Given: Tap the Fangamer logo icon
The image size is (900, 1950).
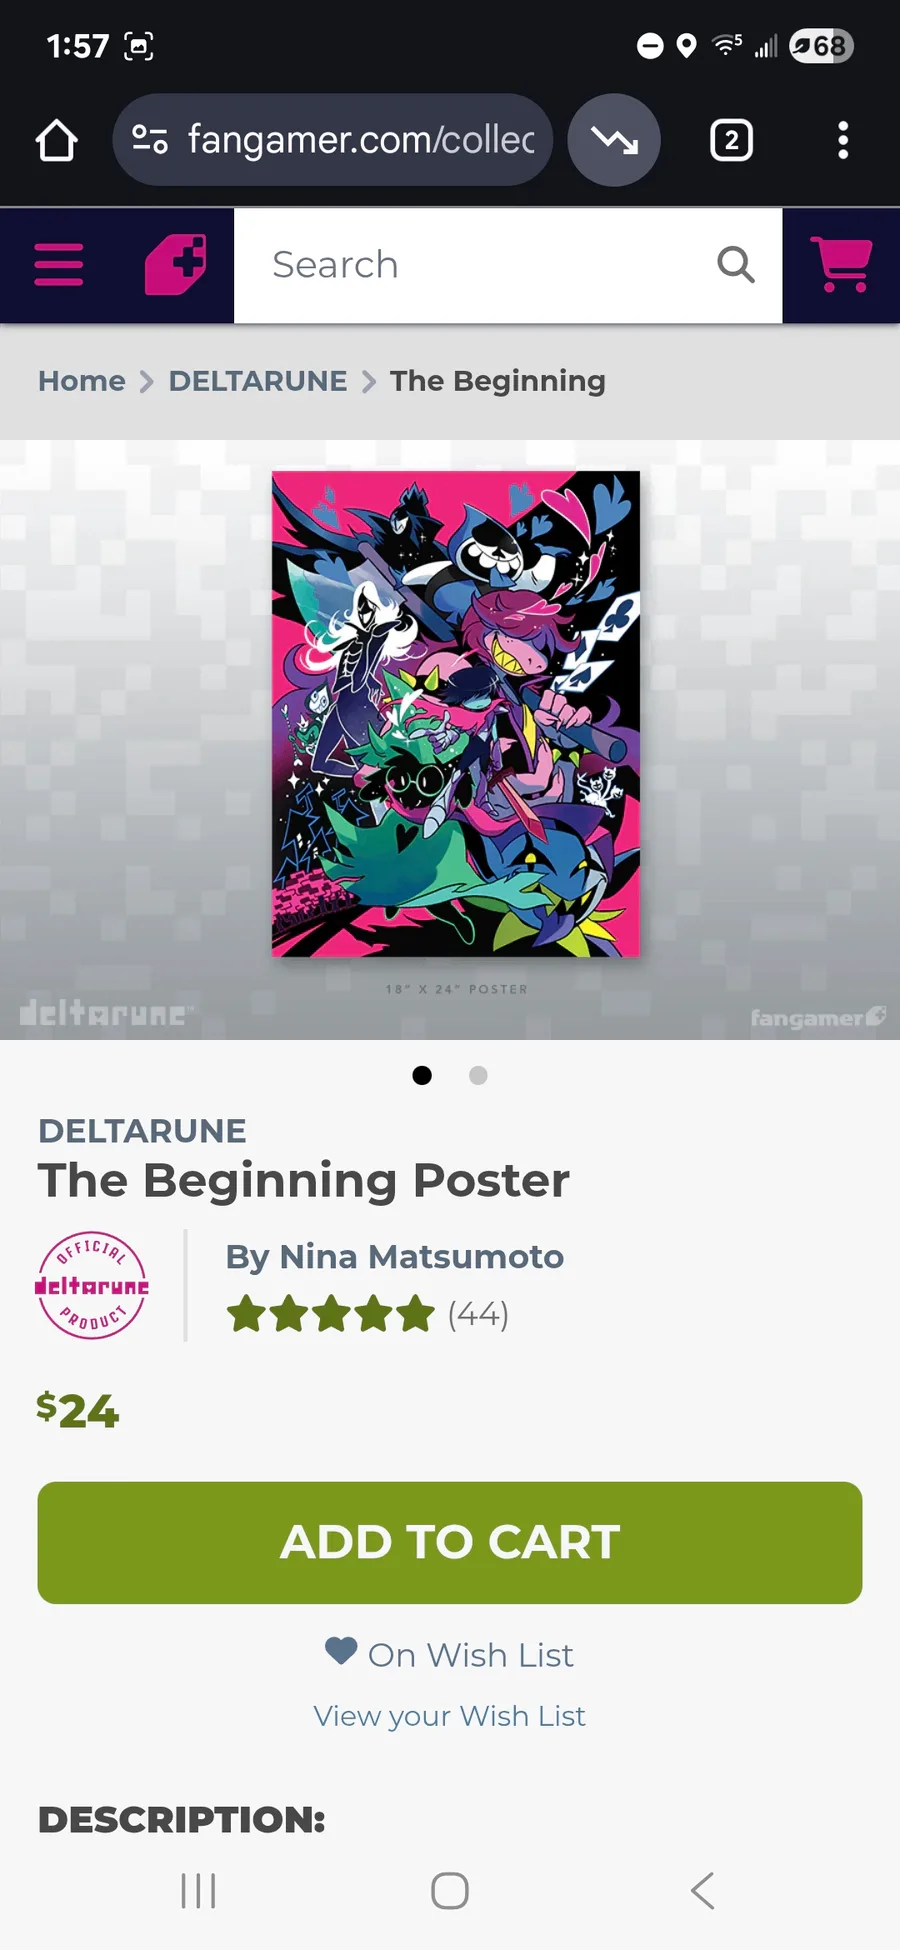Looking at the screenshot, I should 176,265.
